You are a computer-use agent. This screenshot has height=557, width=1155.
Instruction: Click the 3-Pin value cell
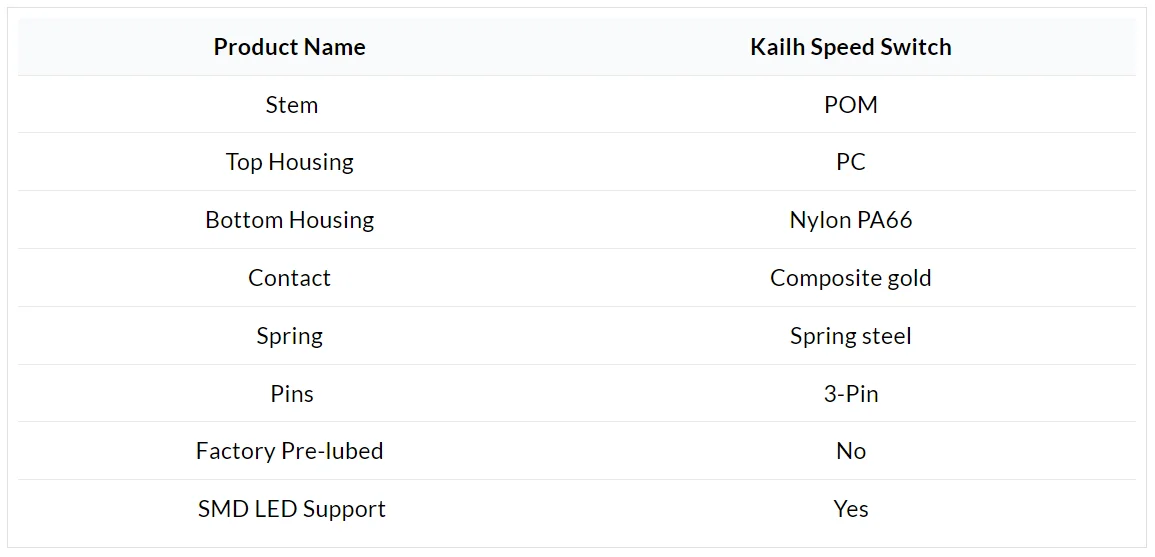point(851,393)
